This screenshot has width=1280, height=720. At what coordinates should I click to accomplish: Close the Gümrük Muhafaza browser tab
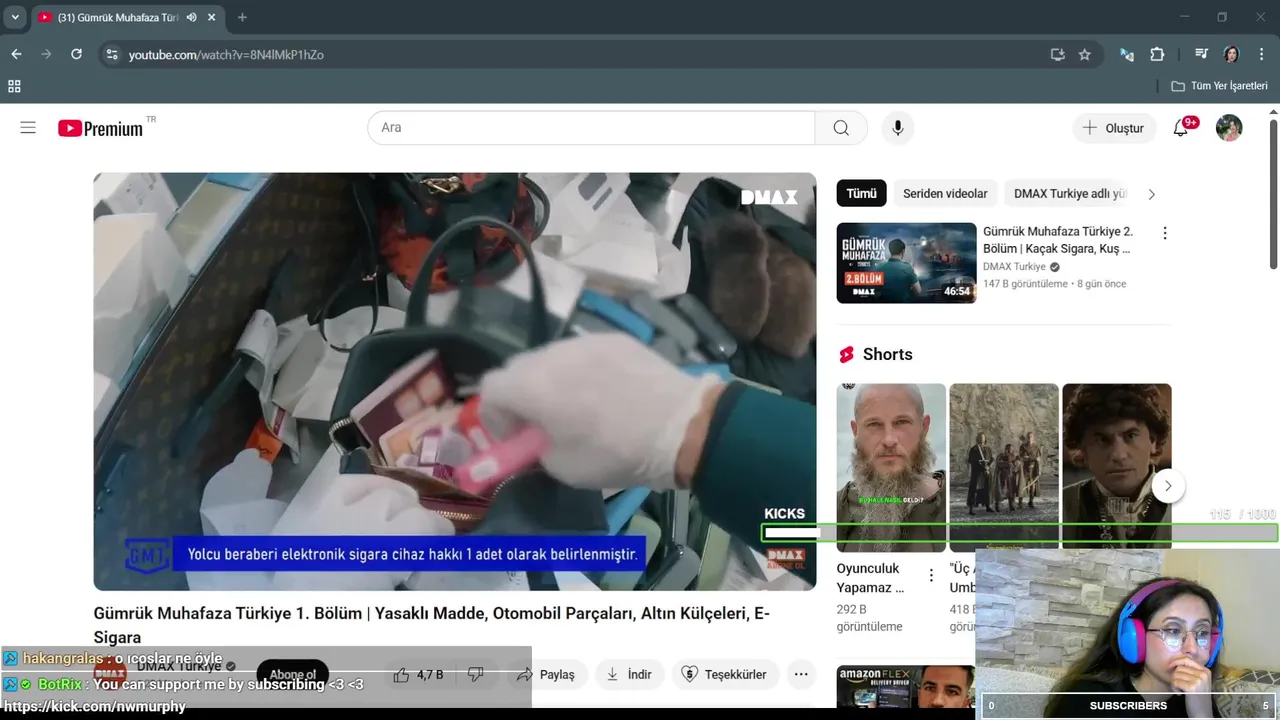click(x=213, y=17)
